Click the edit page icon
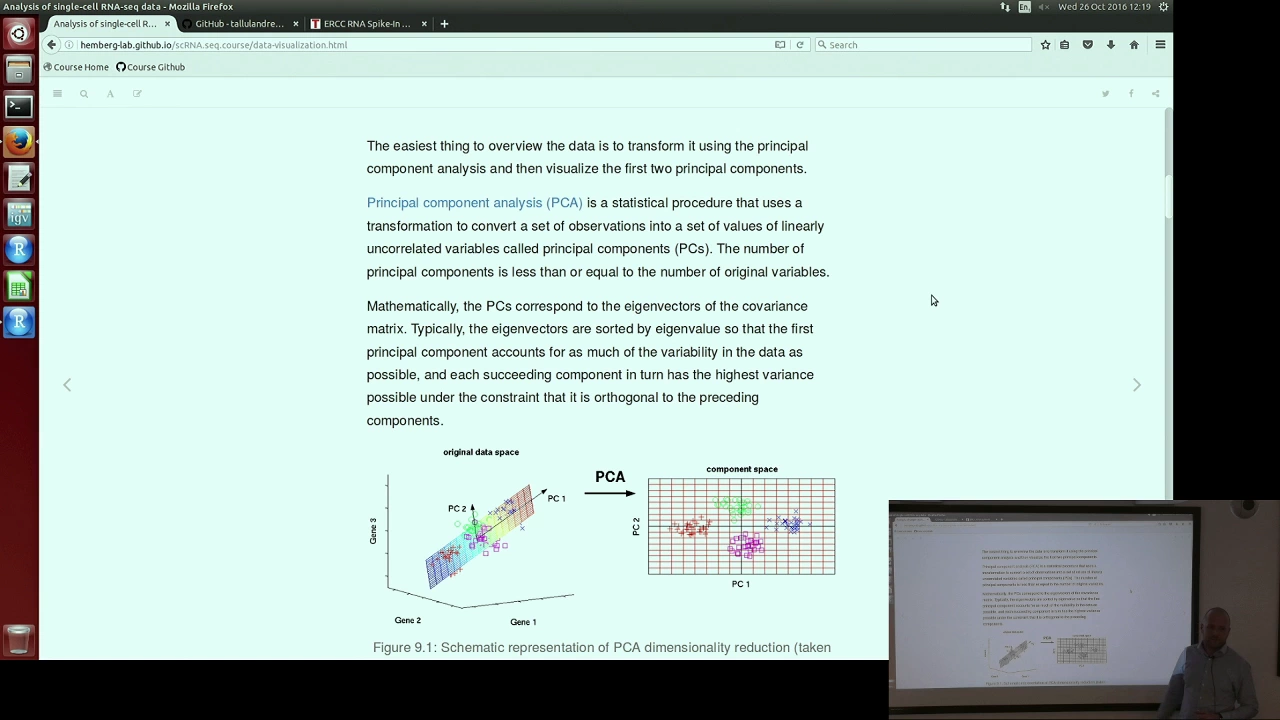The image size is (1280, 720). tap(137, 93)
